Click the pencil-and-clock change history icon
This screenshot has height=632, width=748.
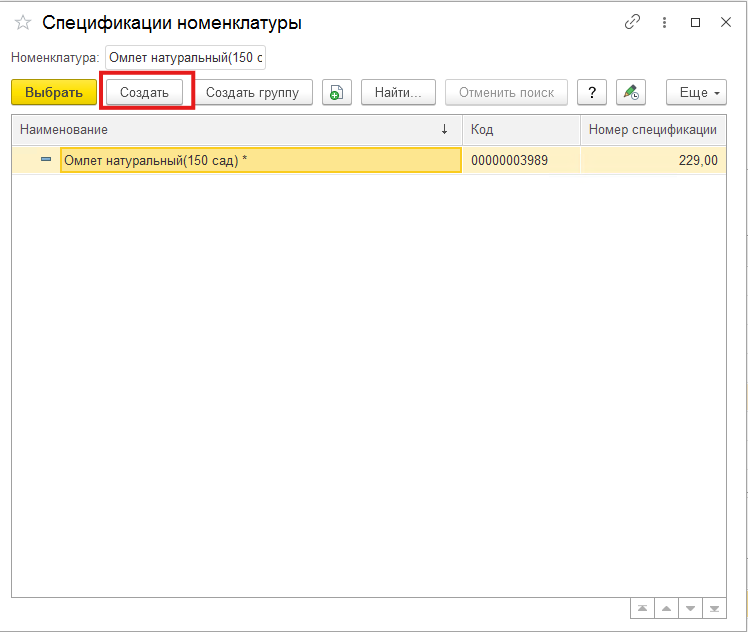(630, 93)
